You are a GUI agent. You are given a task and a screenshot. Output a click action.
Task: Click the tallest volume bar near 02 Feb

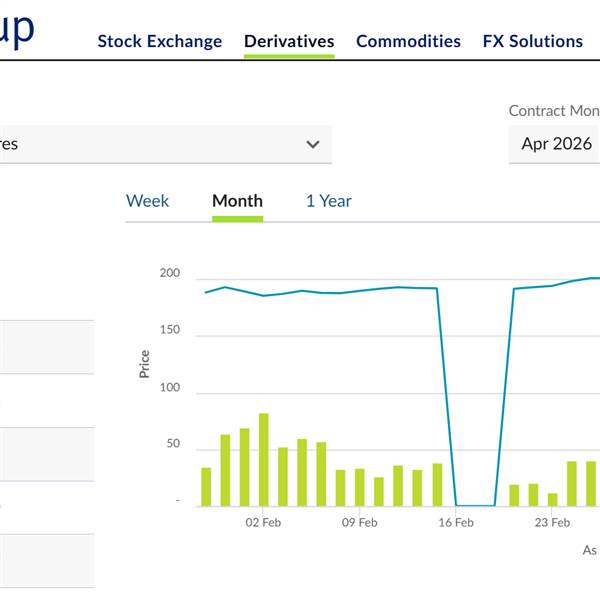coord(264,459)
